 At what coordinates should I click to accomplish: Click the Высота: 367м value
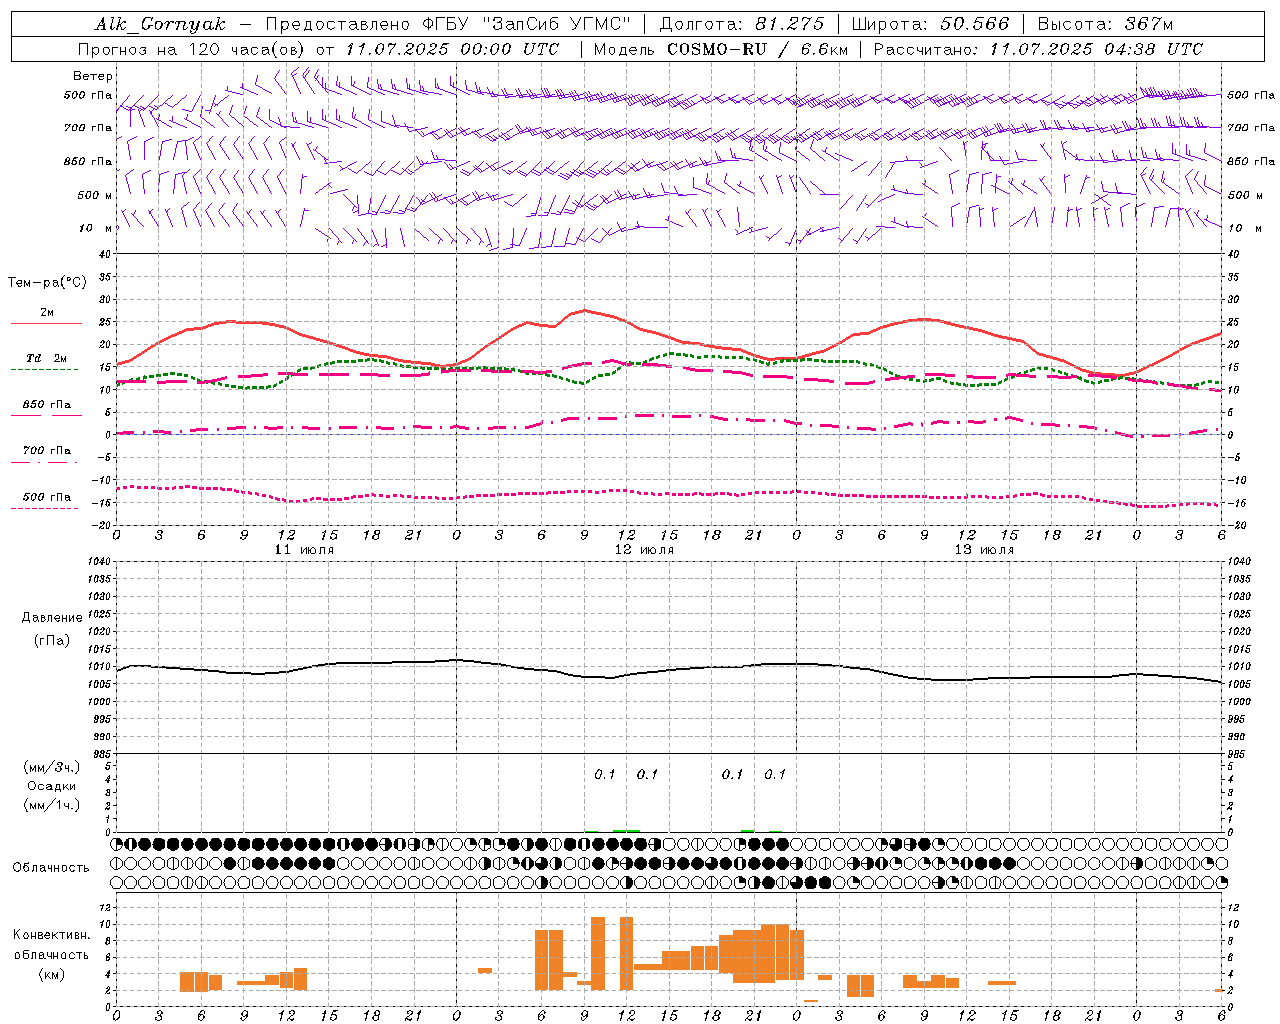(x=1105, y=24)
